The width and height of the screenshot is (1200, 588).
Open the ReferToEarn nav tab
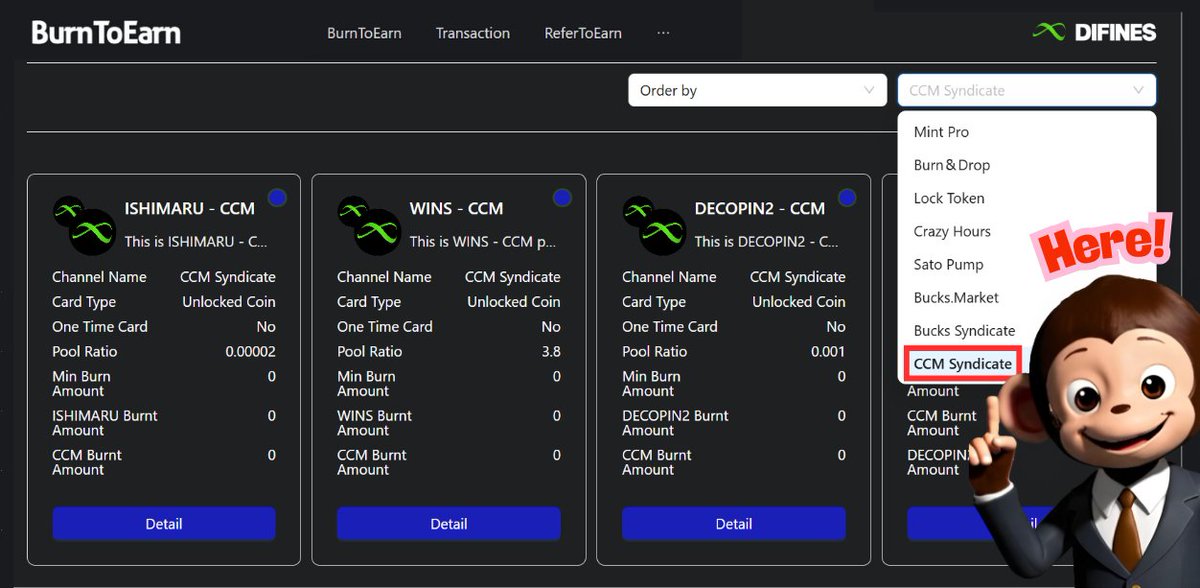(x=583, y=33)
